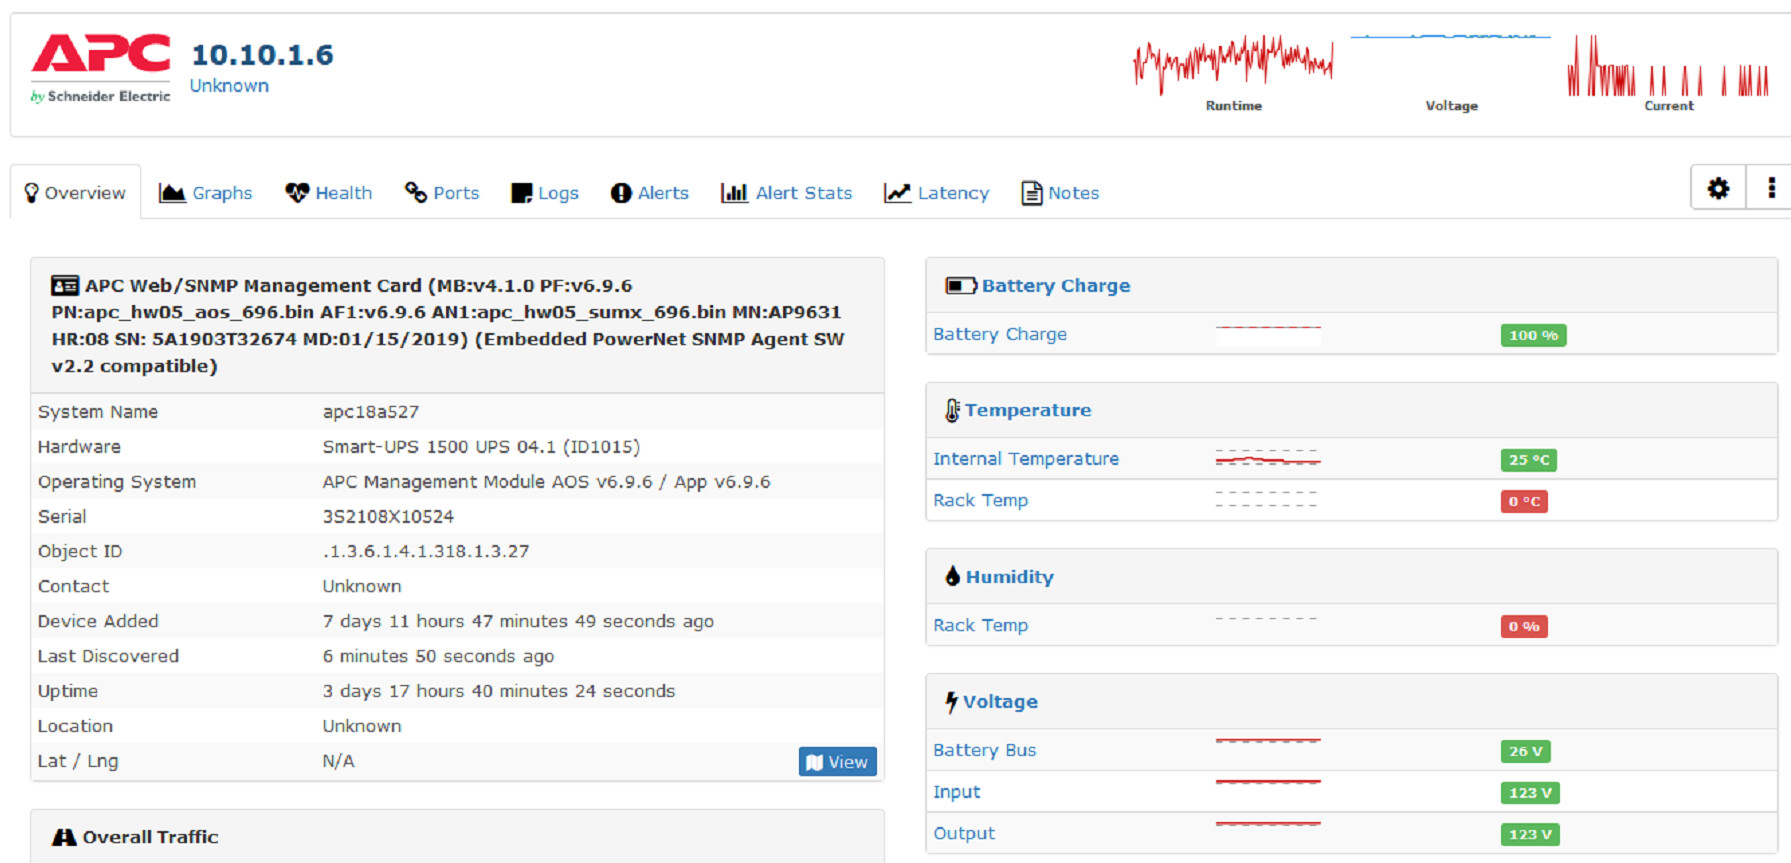Click the 100 % battery badge
Viewport: 1791px width, 863px height.
pyautogui.click(x=1533, y=335)
